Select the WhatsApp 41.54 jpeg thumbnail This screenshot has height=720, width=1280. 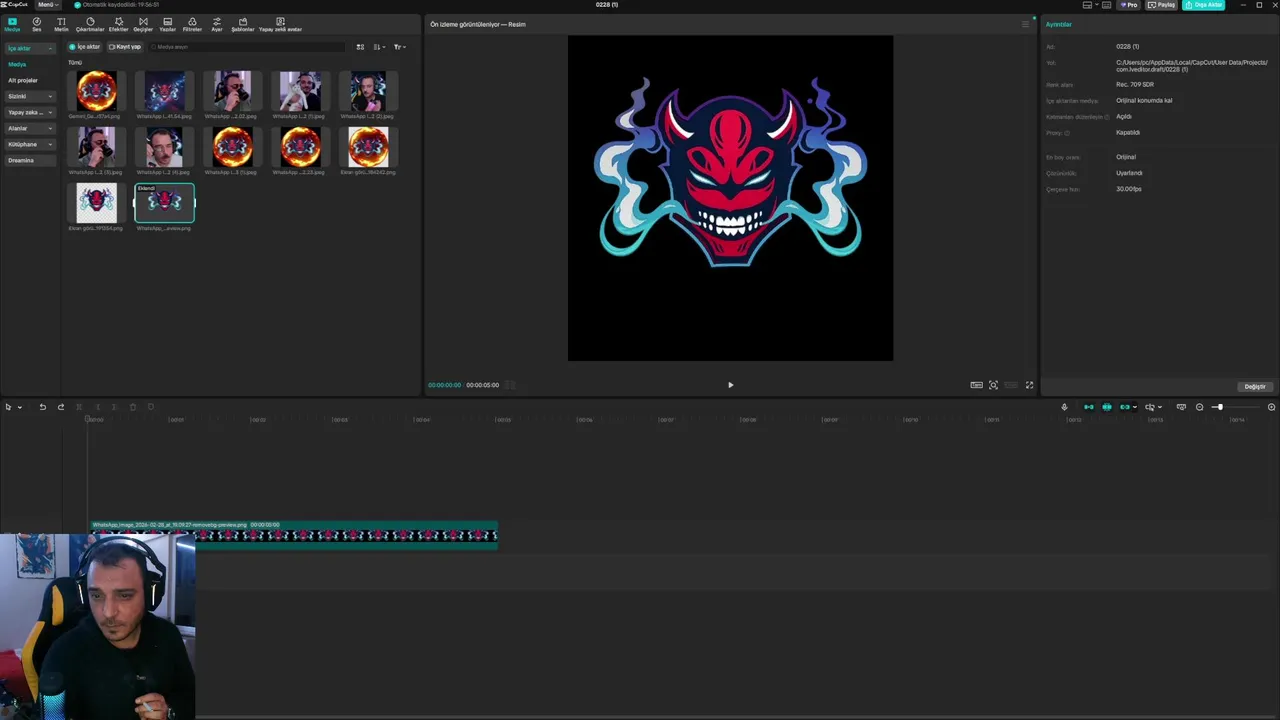(x=165, y=91)
